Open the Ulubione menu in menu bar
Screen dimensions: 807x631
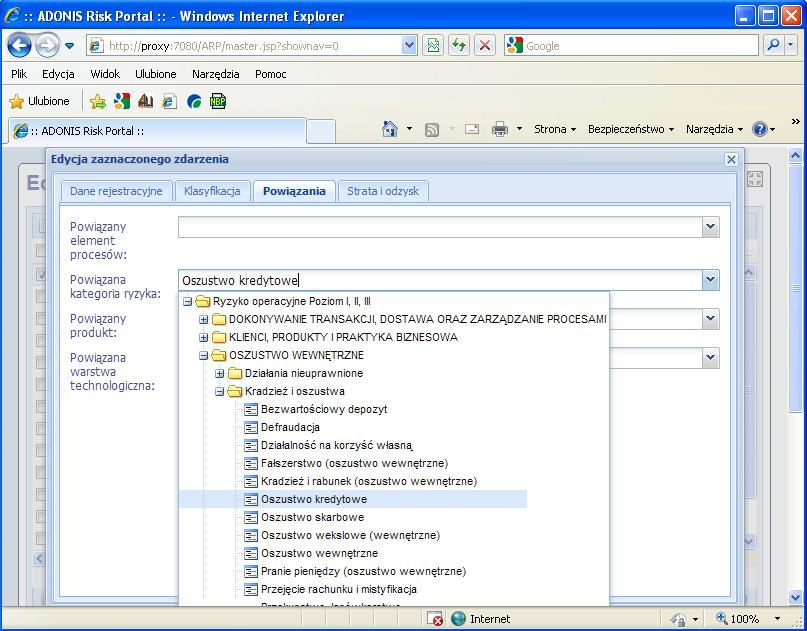[x=155, y=74]
